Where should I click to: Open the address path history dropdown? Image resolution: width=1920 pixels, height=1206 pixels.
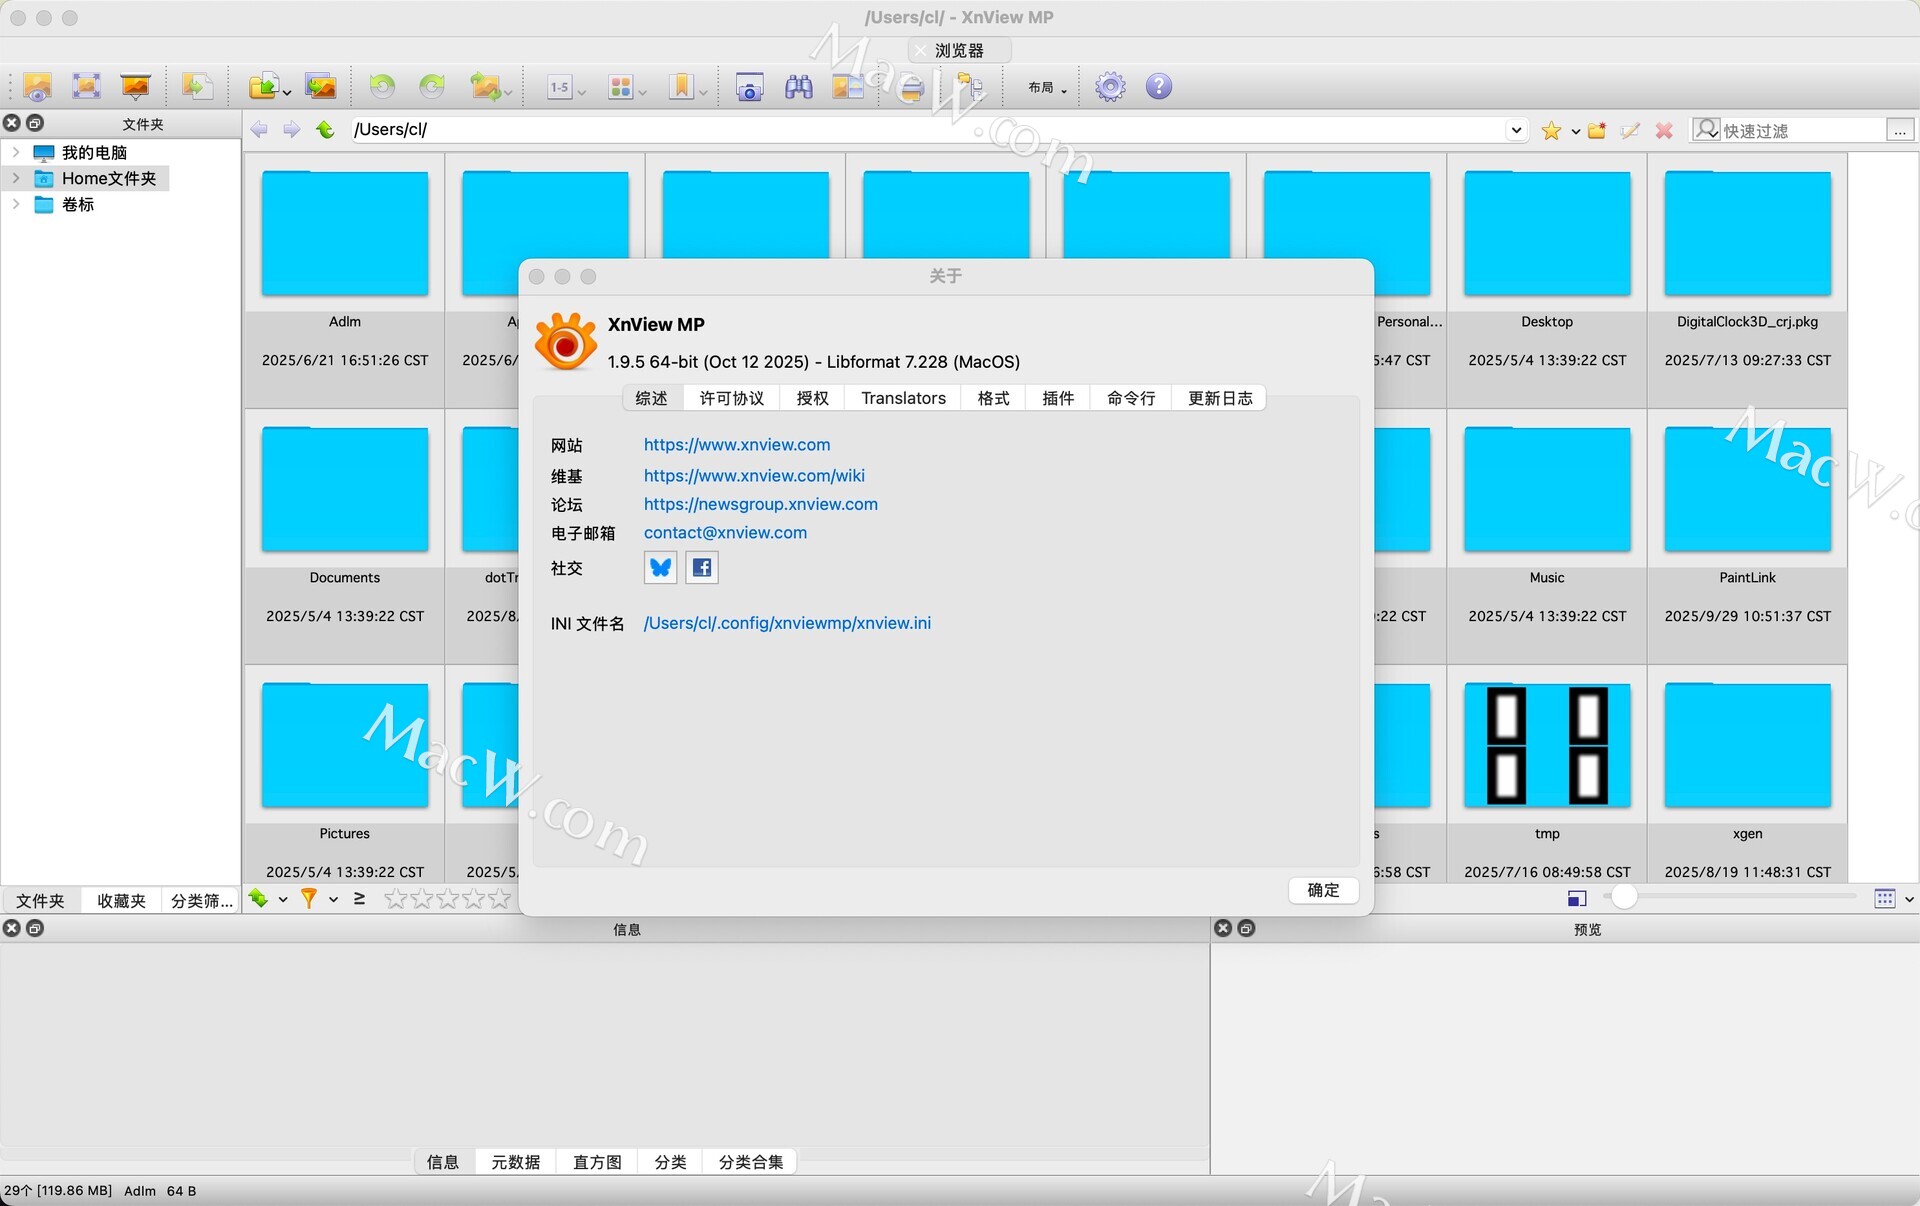pyautogui.click(x=1516, y=130)
